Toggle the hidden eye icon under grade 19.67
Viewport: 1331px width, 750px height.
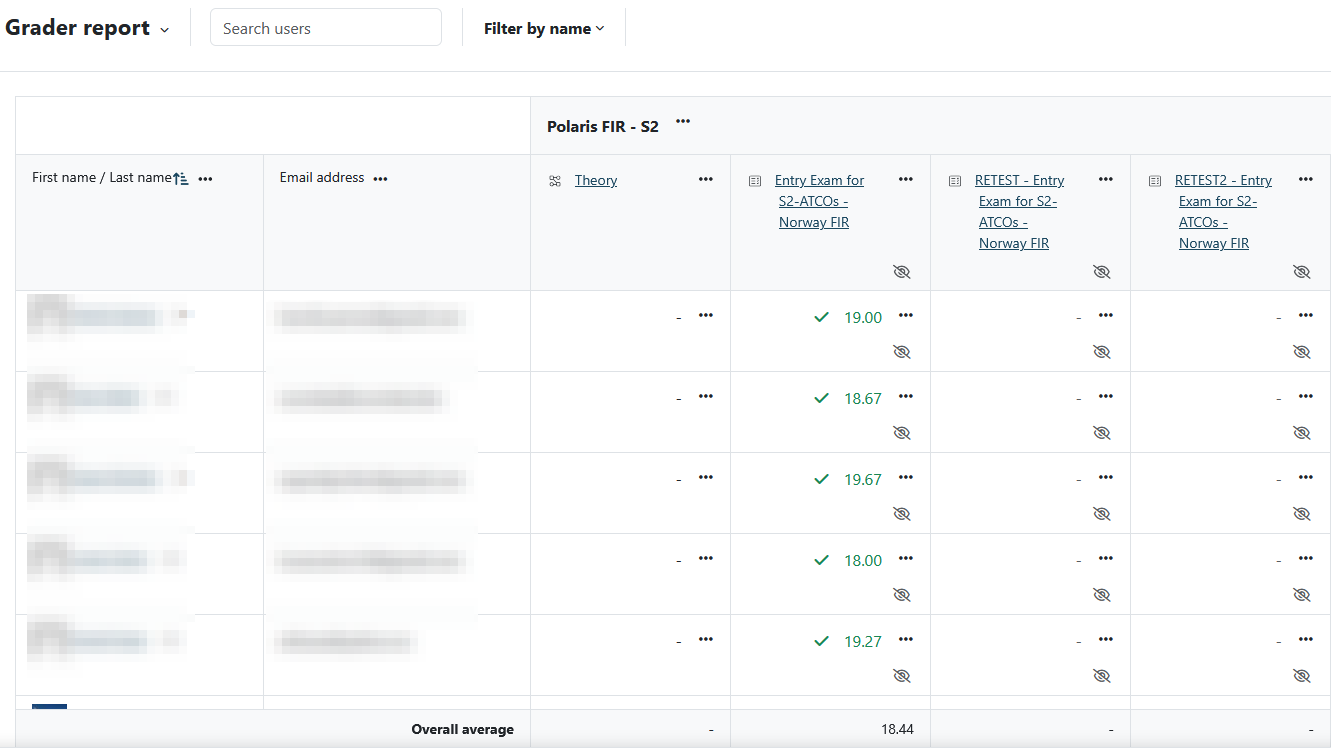coord(902,514)
